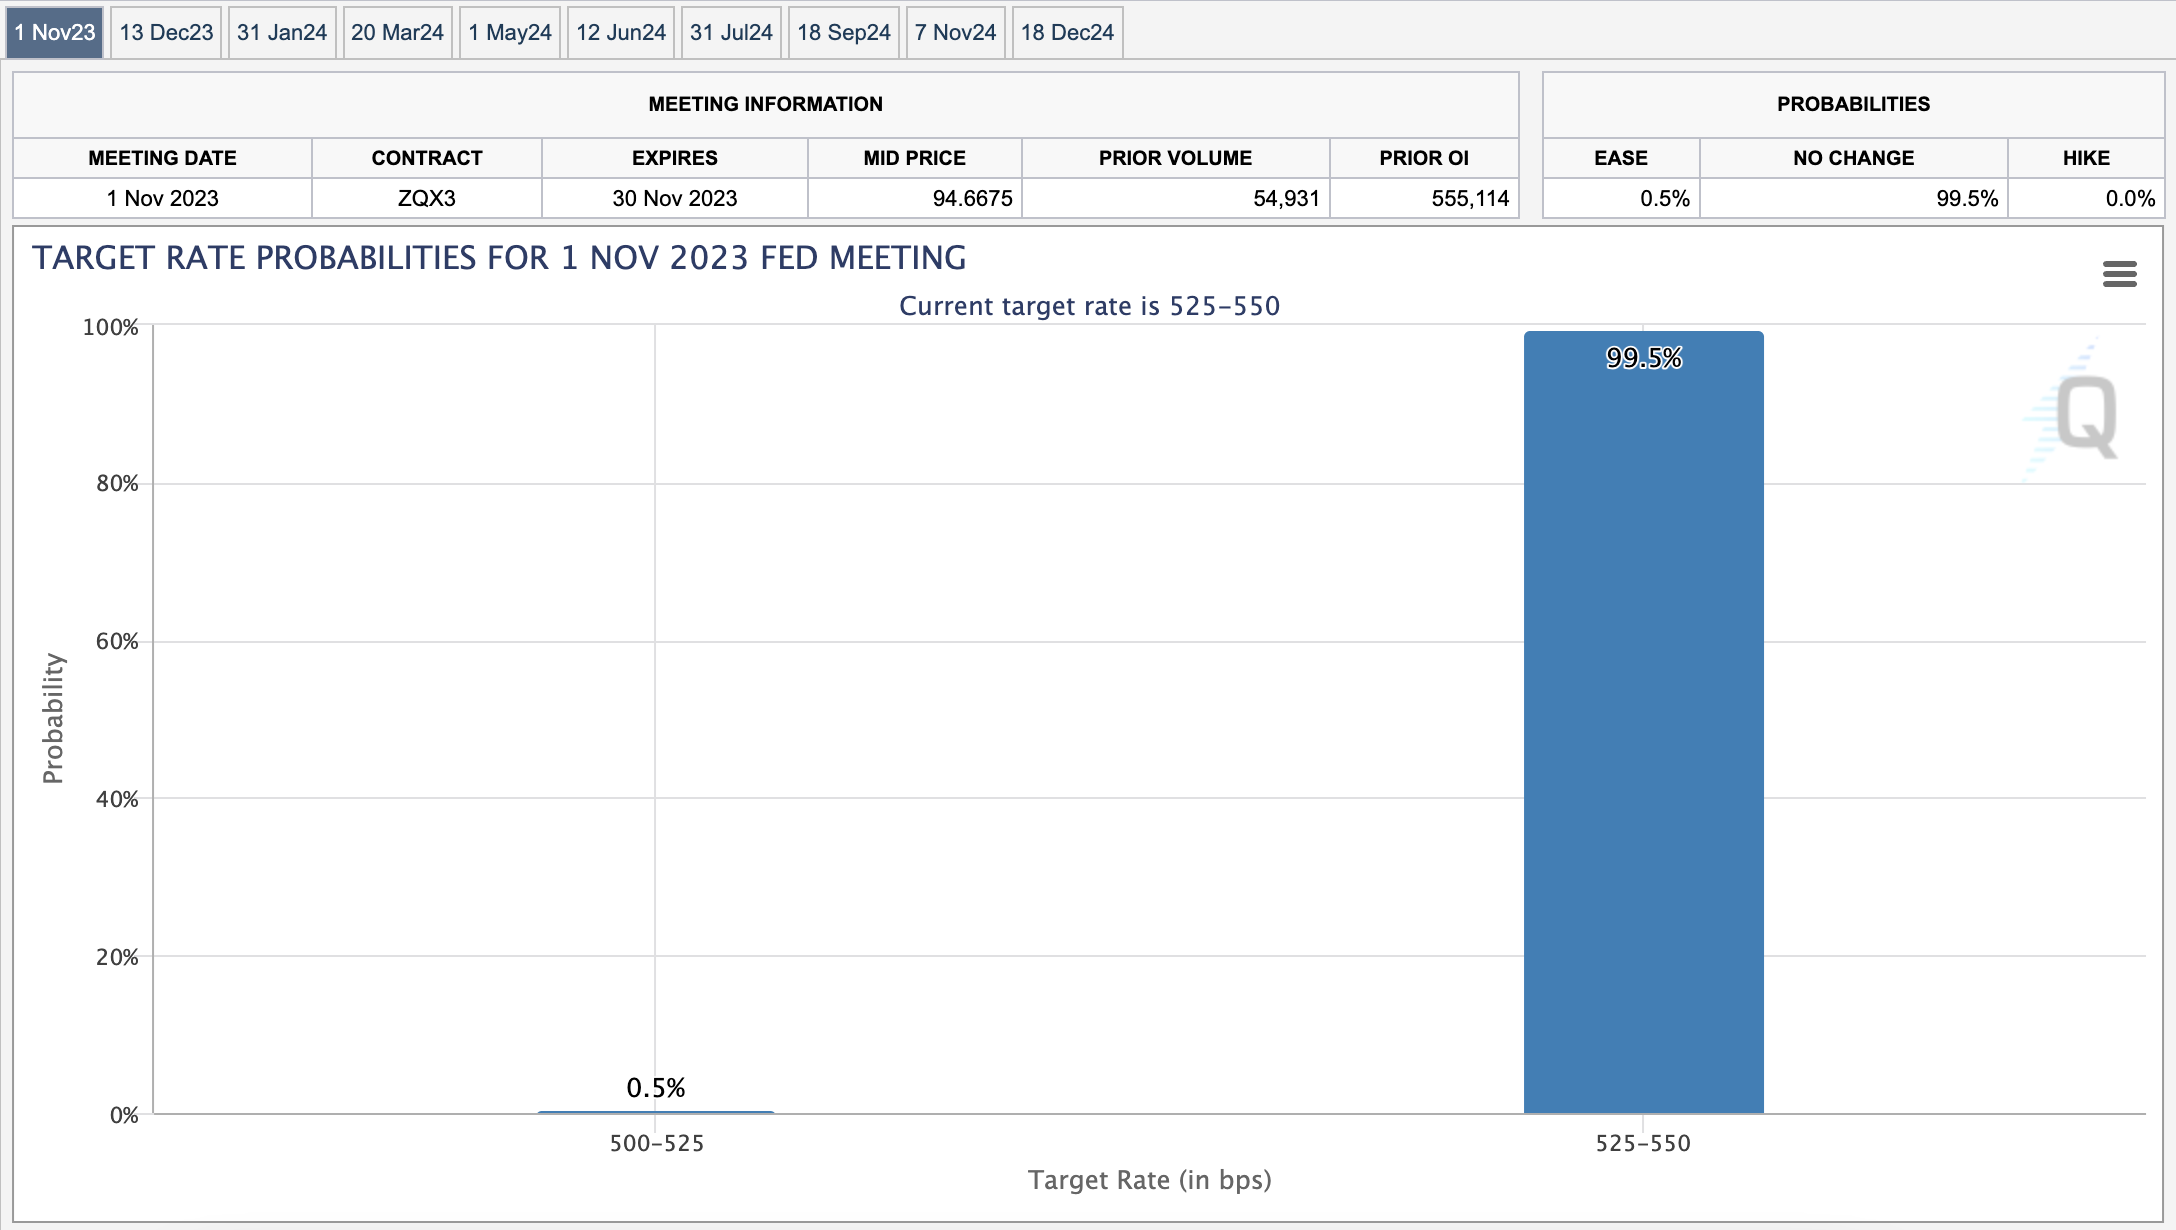
Task: Go to the 1 May24 tab
Action: point(510,33)
